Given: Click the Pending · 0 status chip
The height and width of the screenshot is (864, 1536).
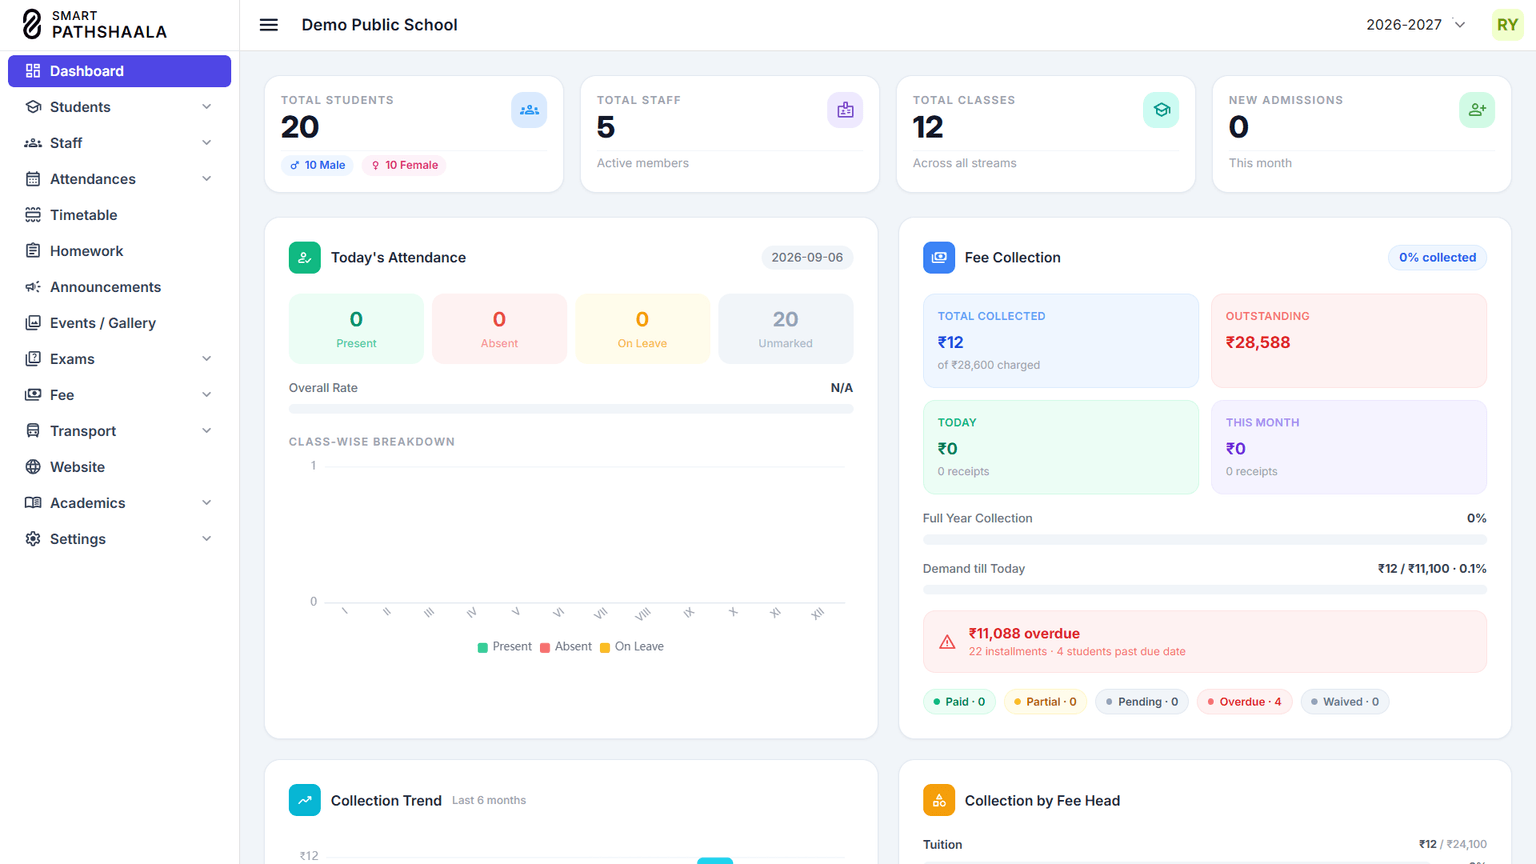Looking at the screenshot, I should [x=1141, y=702].
